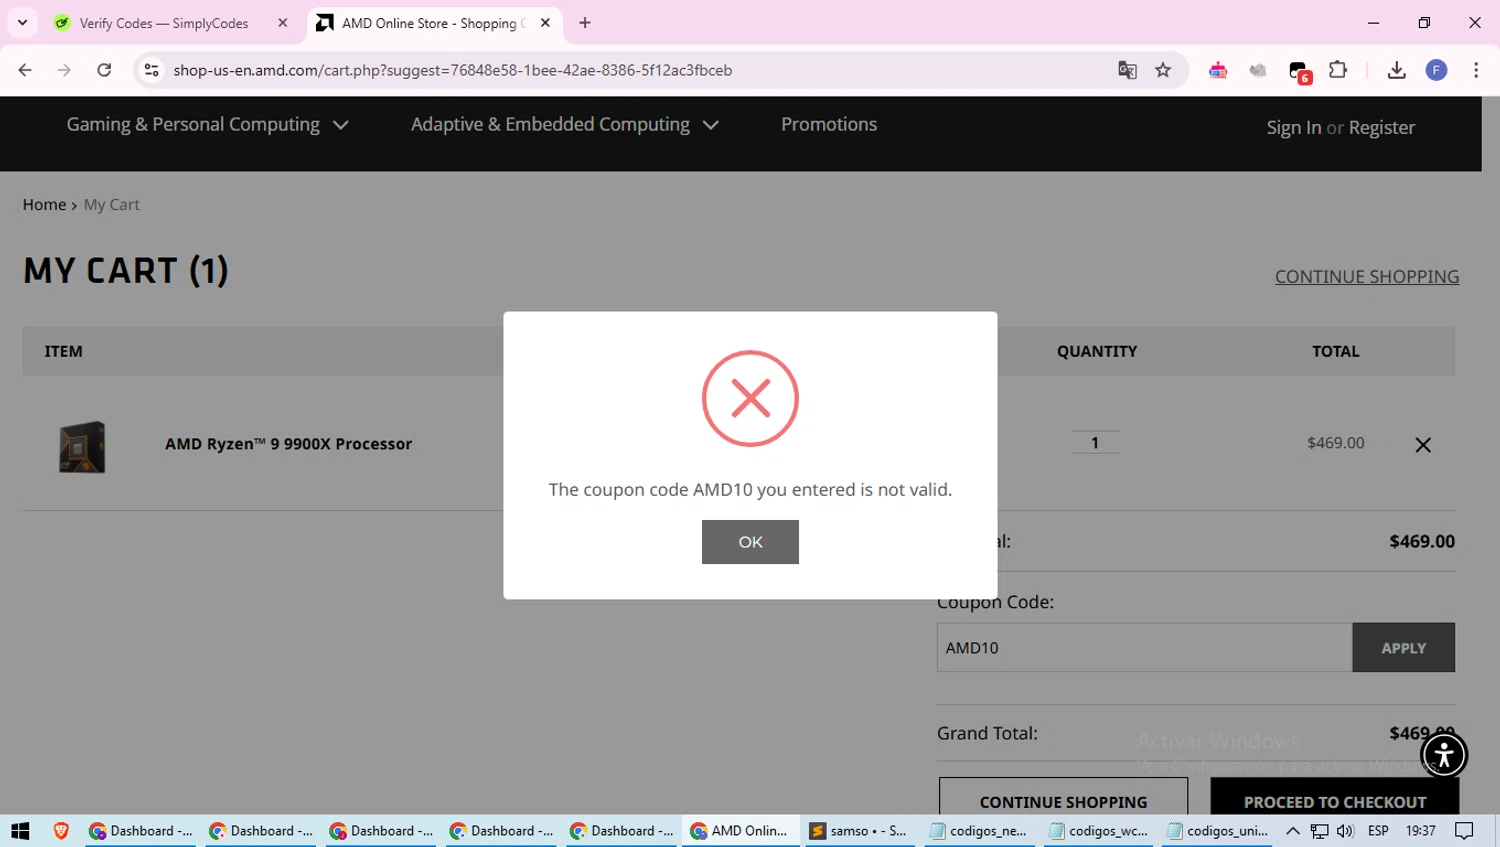The image size is (1500, 847).
Task: Open the Chrome profile avatar
Action: (x=1436, y=70)
